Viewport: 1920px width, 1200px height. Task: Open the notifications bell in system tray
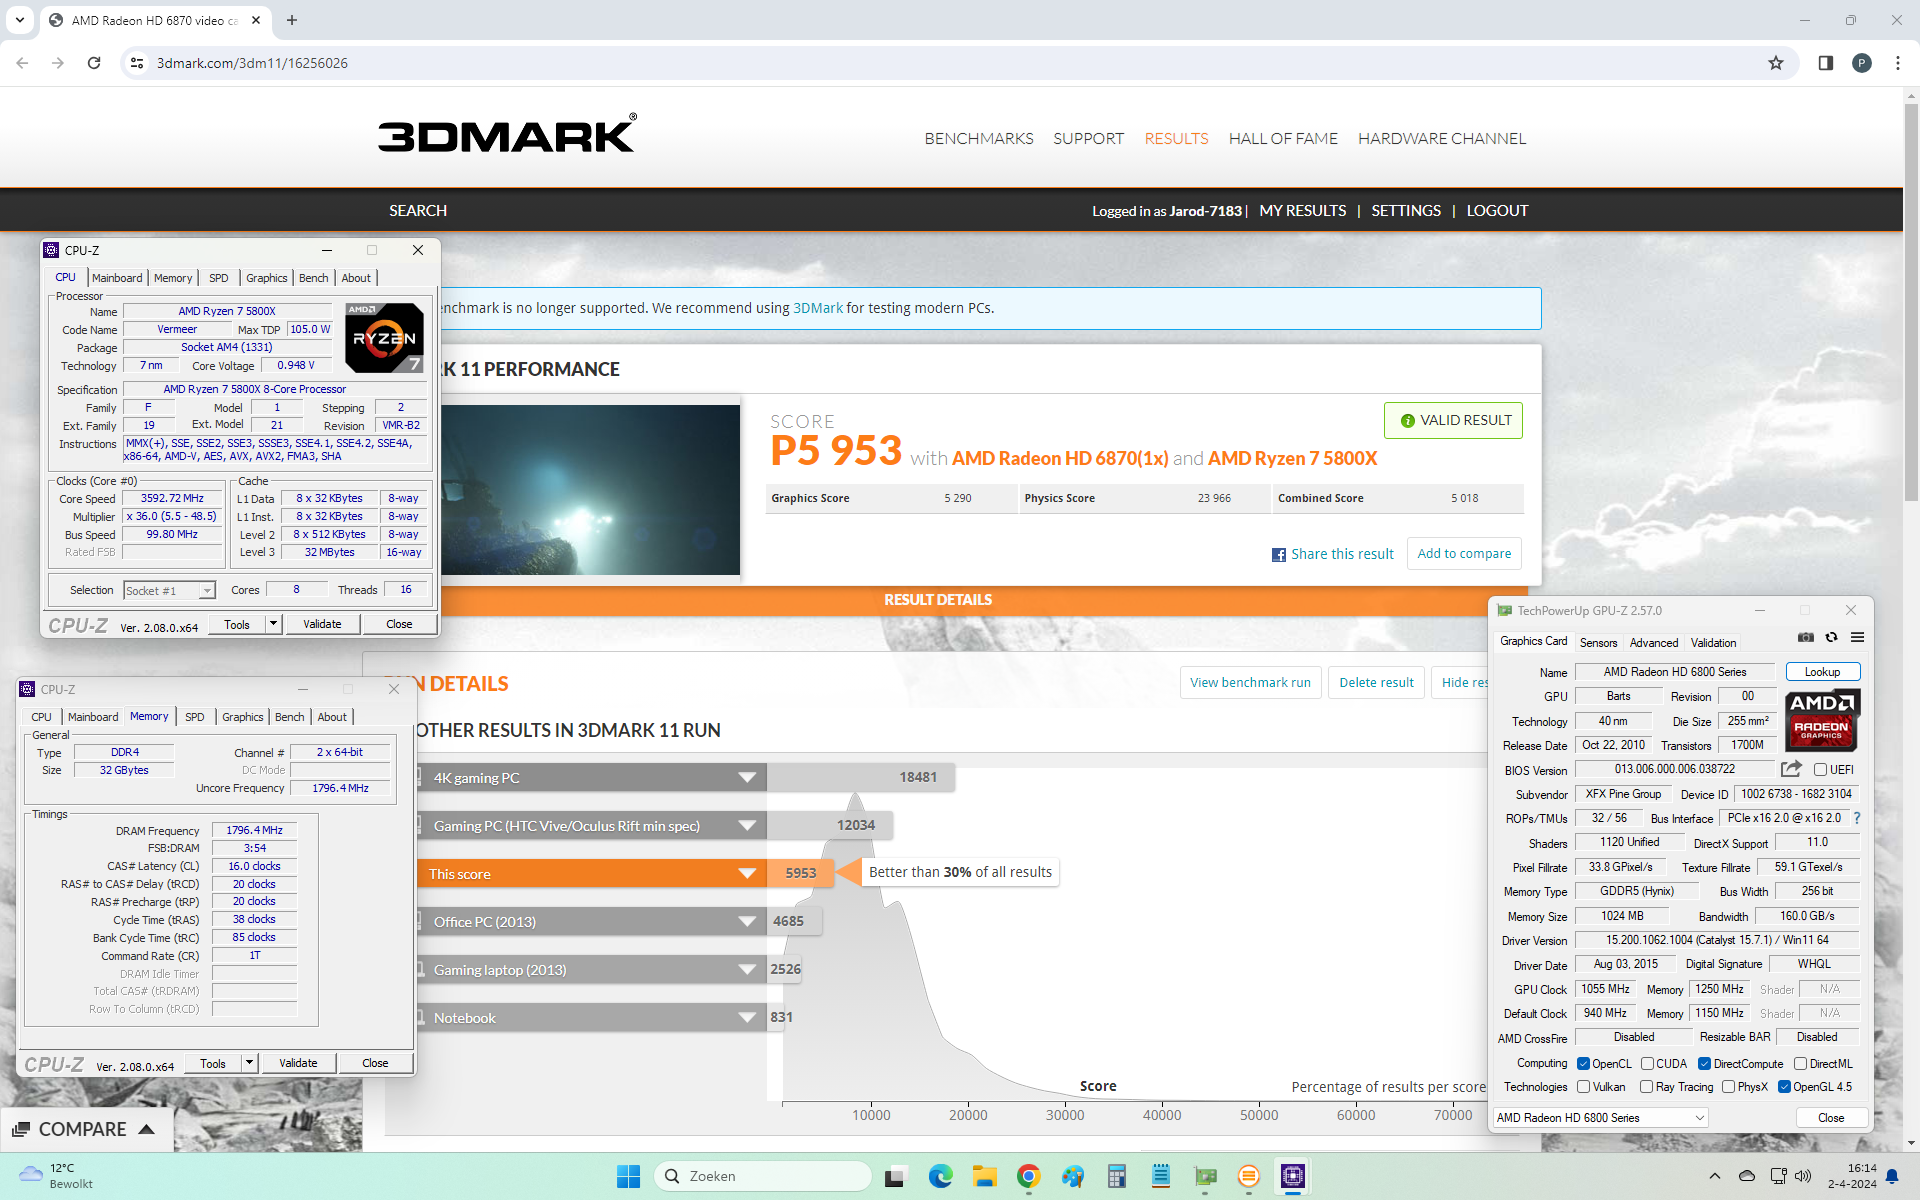click(1892, 1176)
